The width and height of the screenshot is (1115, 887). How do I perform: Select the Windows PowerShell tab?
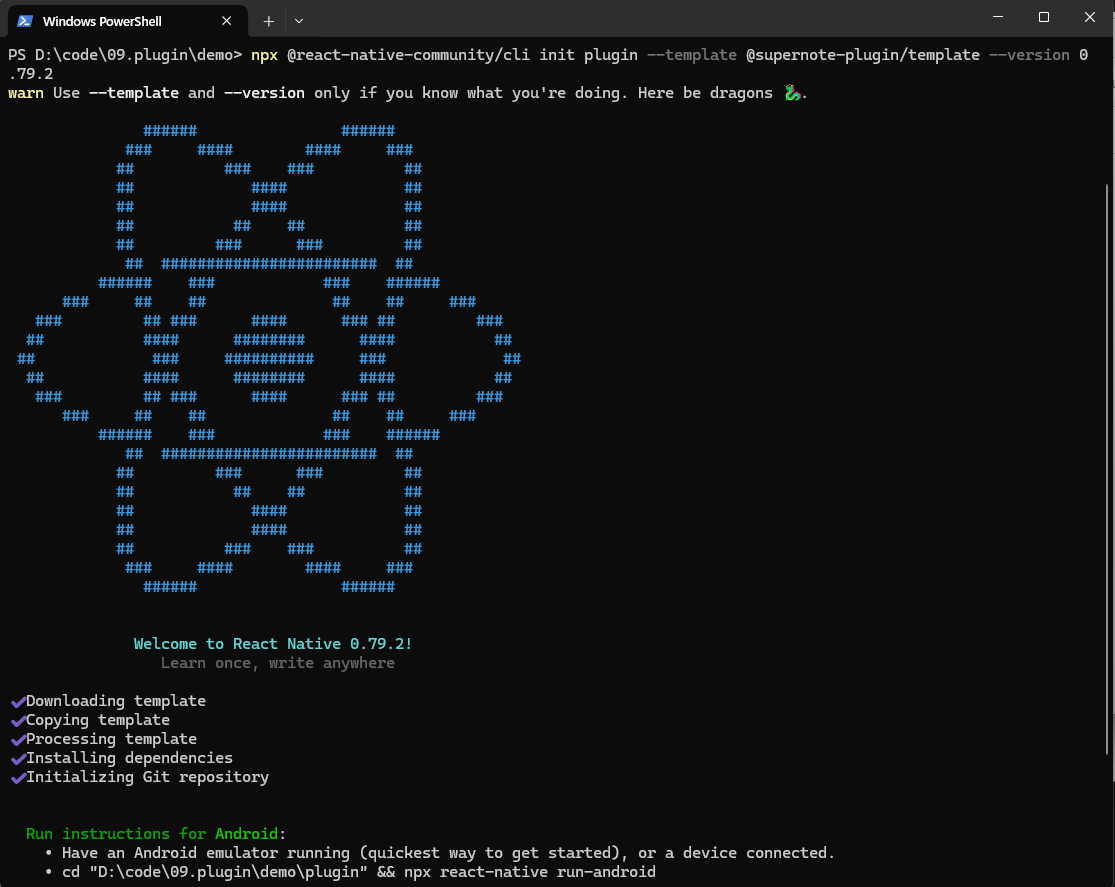point(128,21)
